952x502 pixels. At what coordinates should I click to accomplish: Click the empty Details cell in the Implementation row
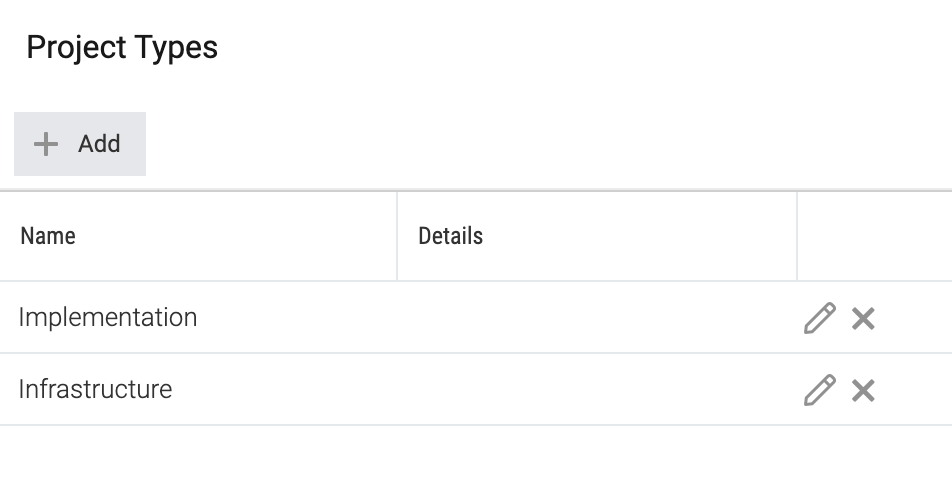click(x=597, y=317)
